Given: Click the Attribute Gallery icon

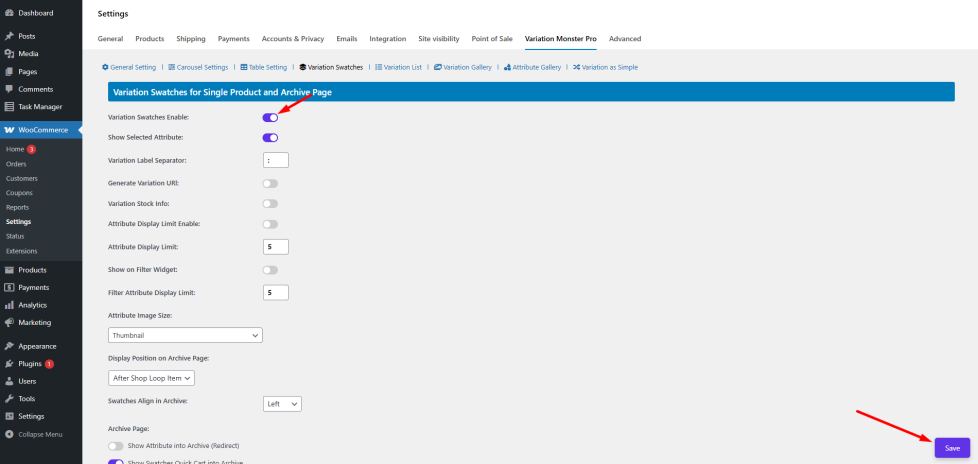Looking at the screenshot, I should [508, 67].
